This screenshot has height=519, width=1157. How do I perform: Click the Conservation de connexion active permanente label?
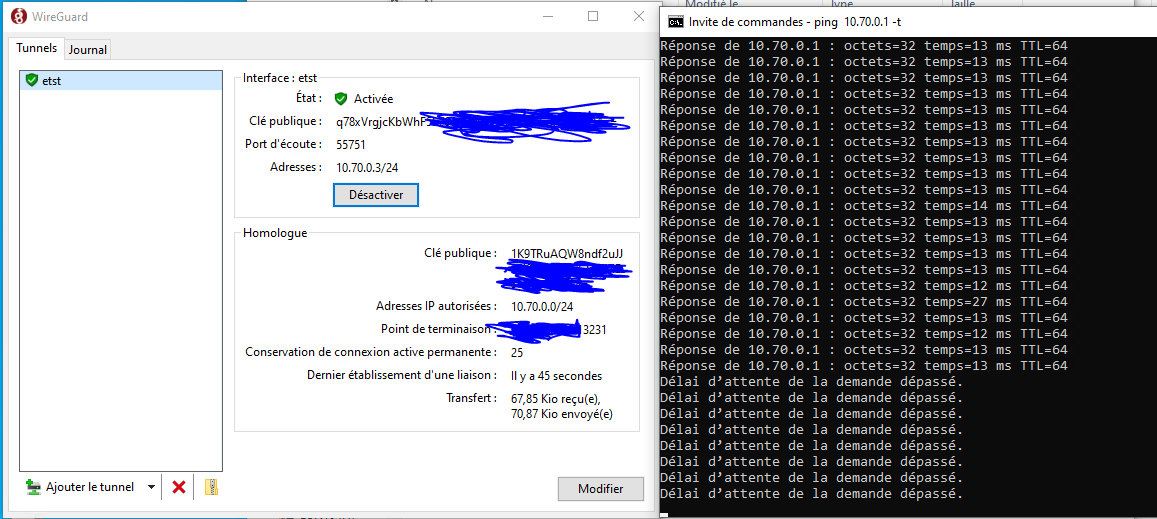click(x=372, y=352)
